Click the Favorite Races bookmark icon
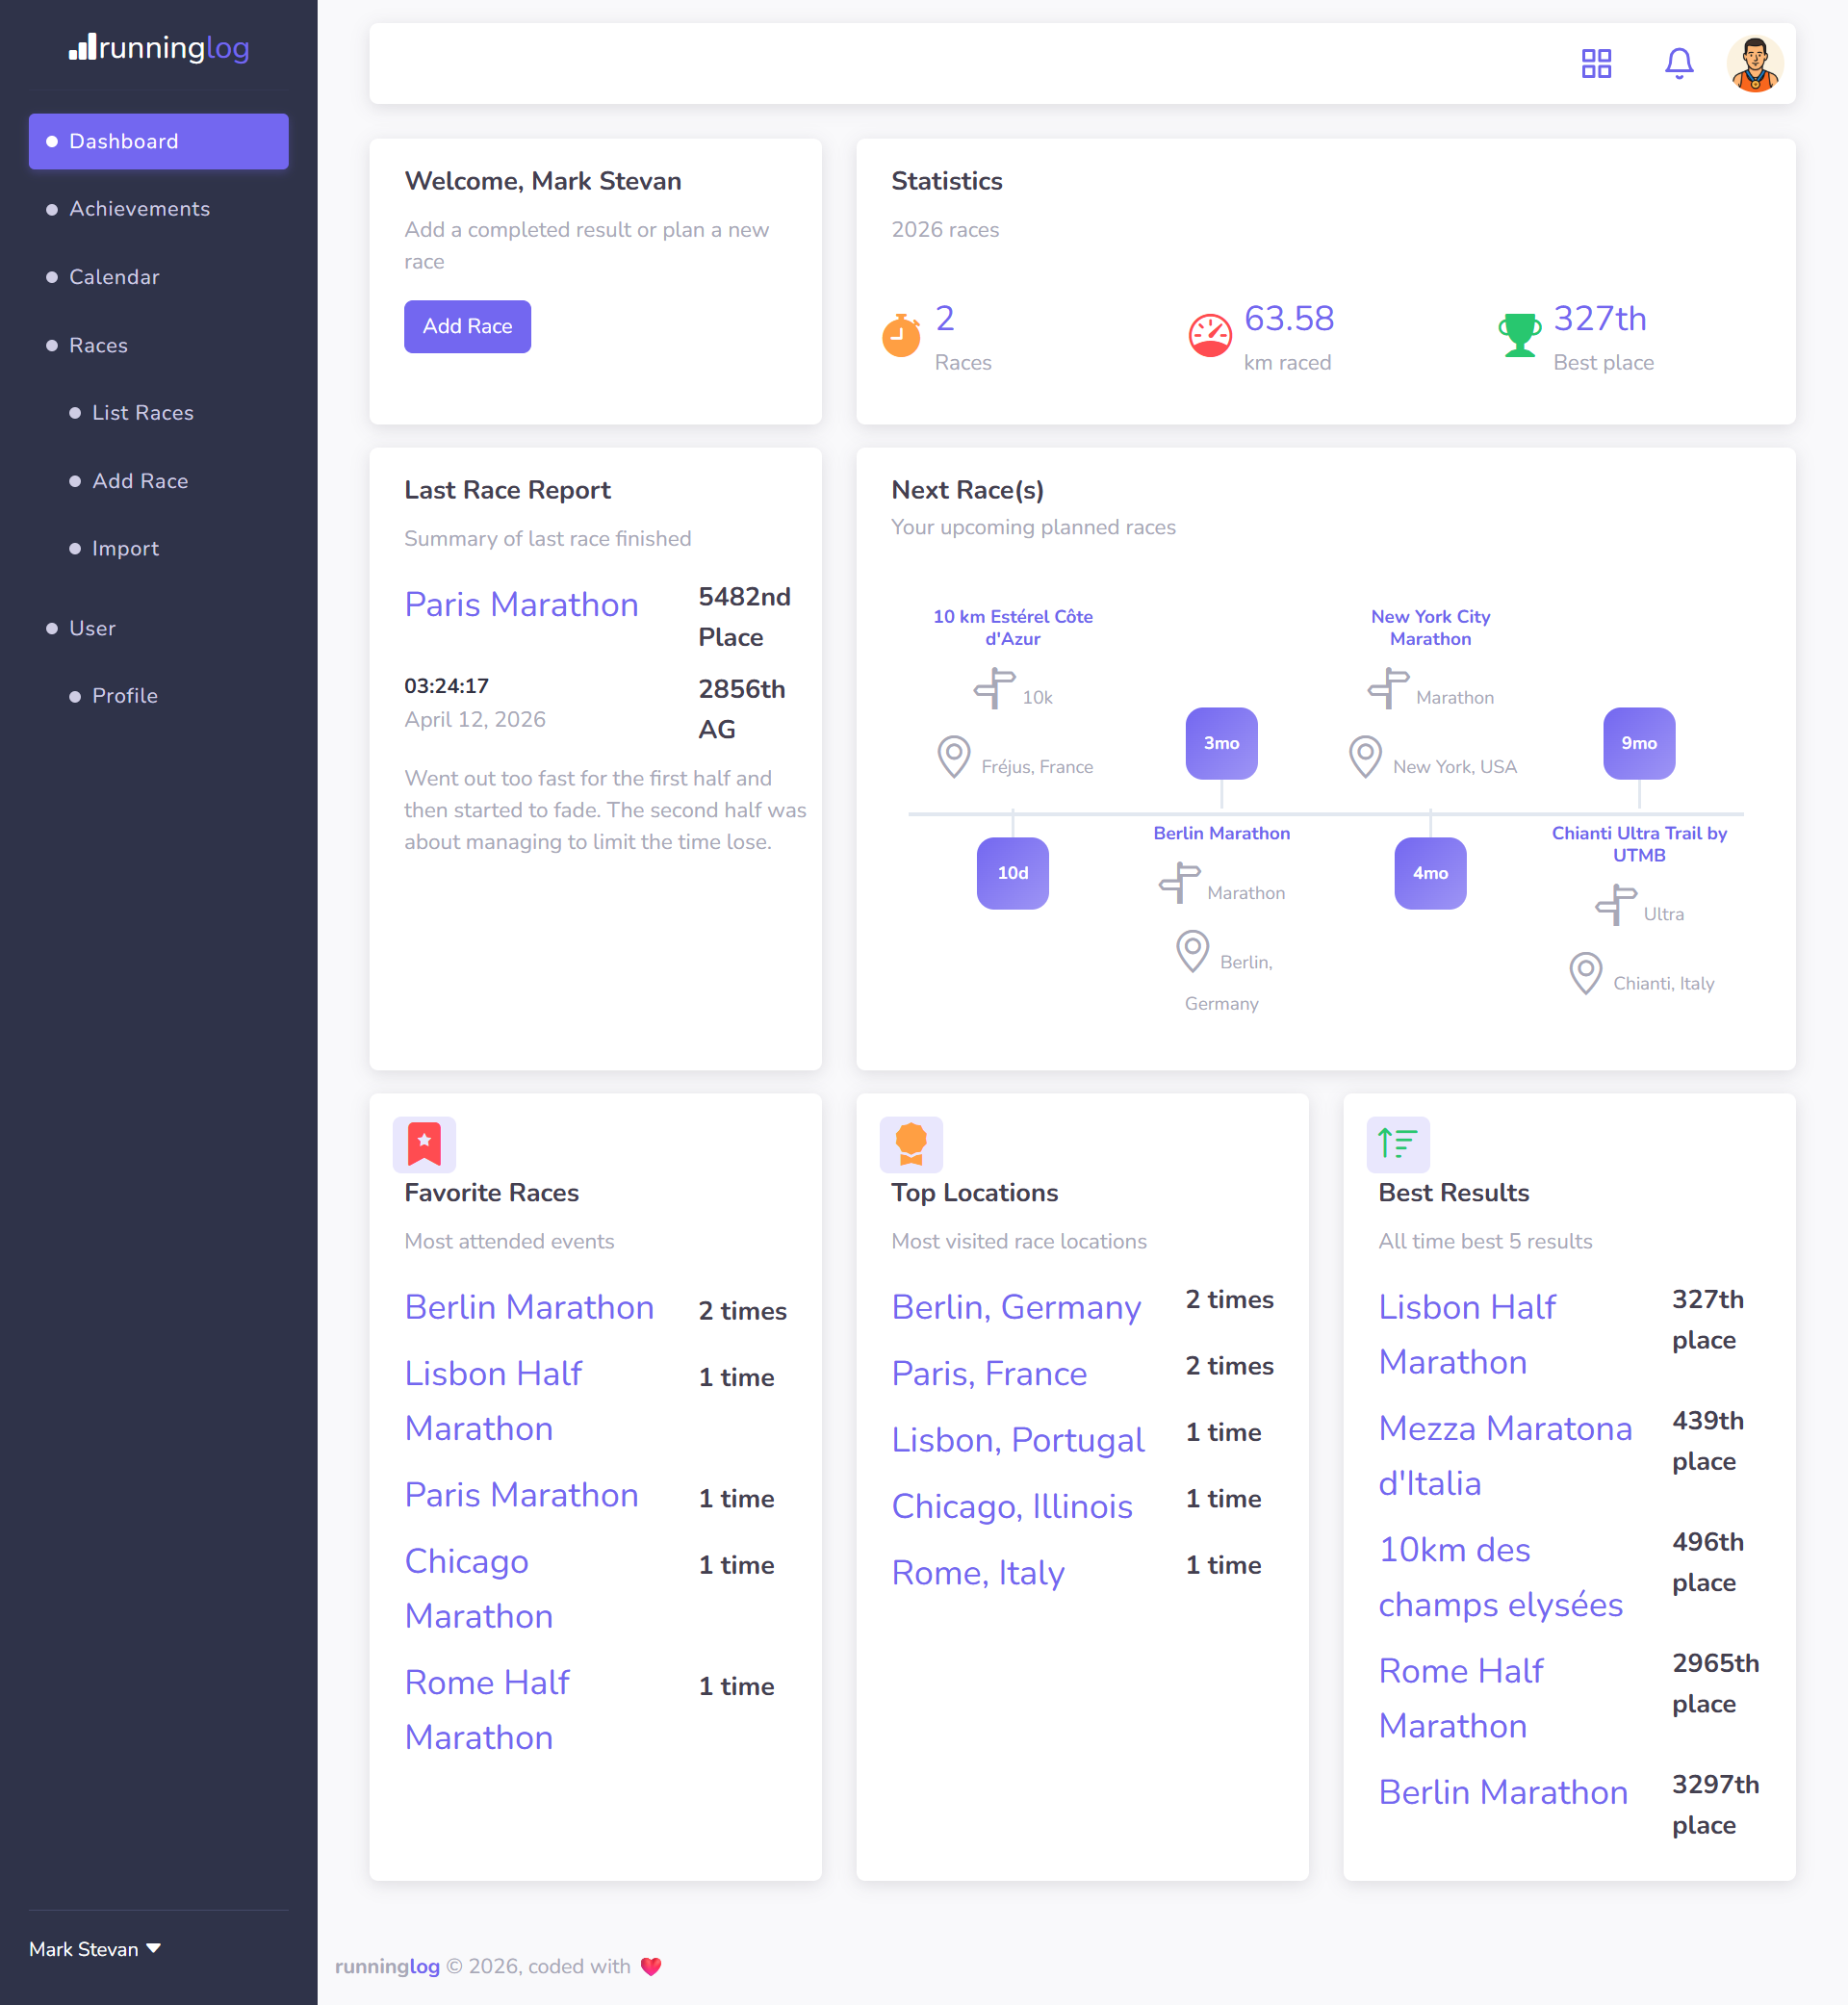 (x=424, y=1144)
